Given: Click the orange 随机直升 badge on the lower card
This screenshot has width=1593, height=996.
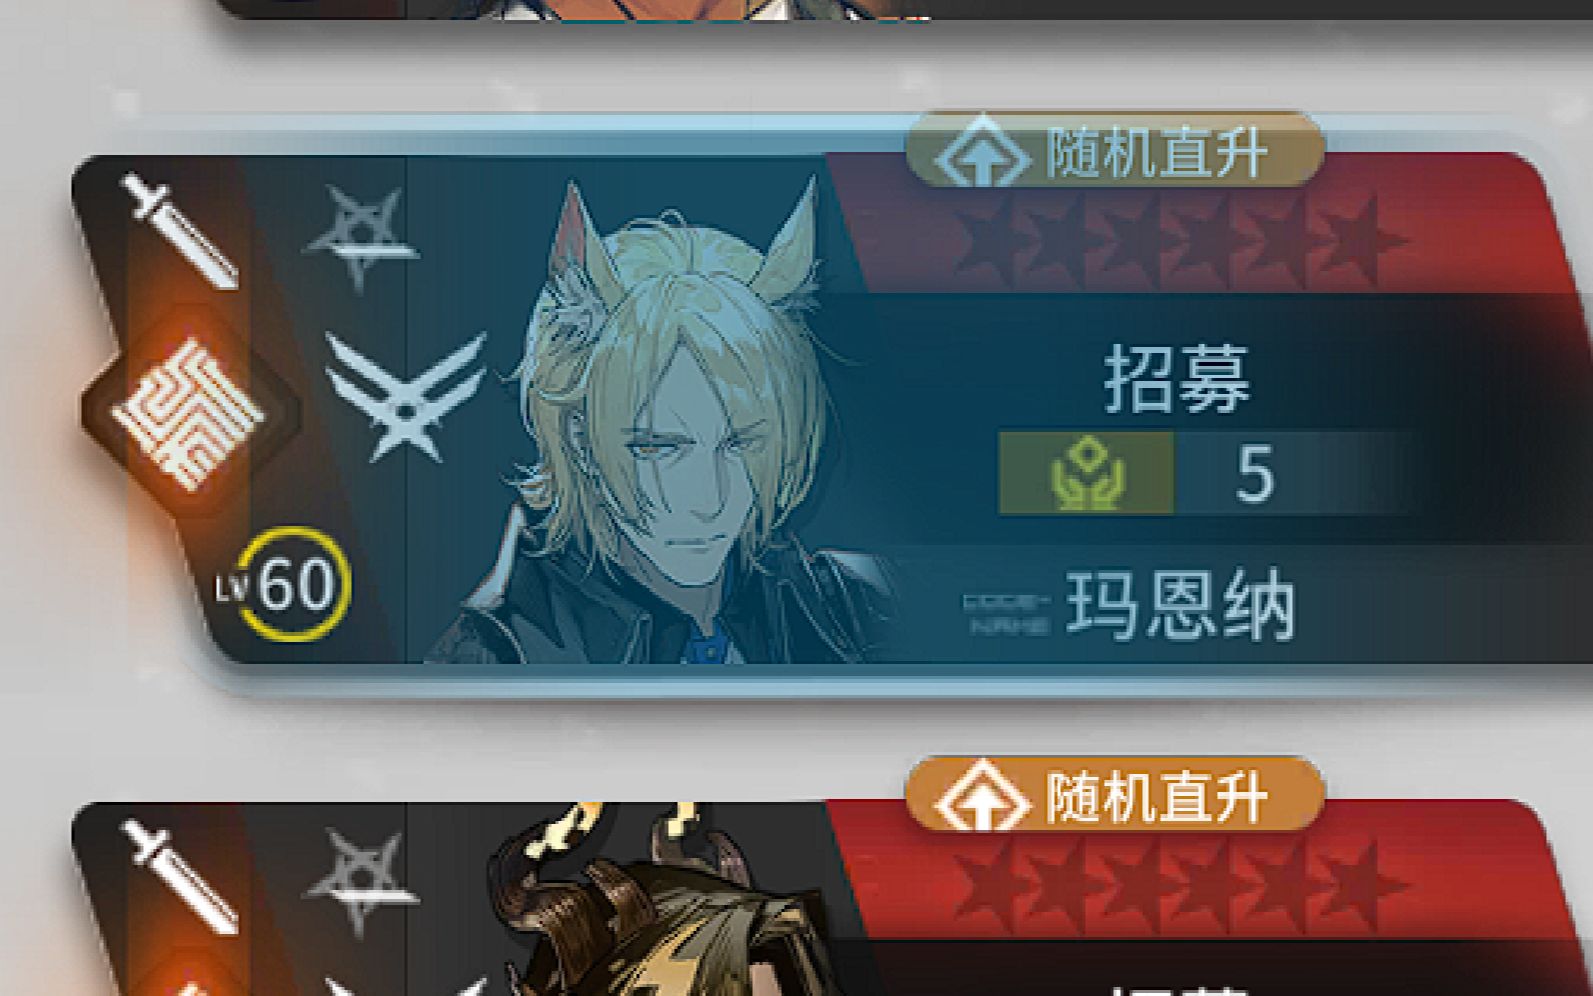Looking at the screenshot, I should pyautogui.click(x=1115, y=795).
